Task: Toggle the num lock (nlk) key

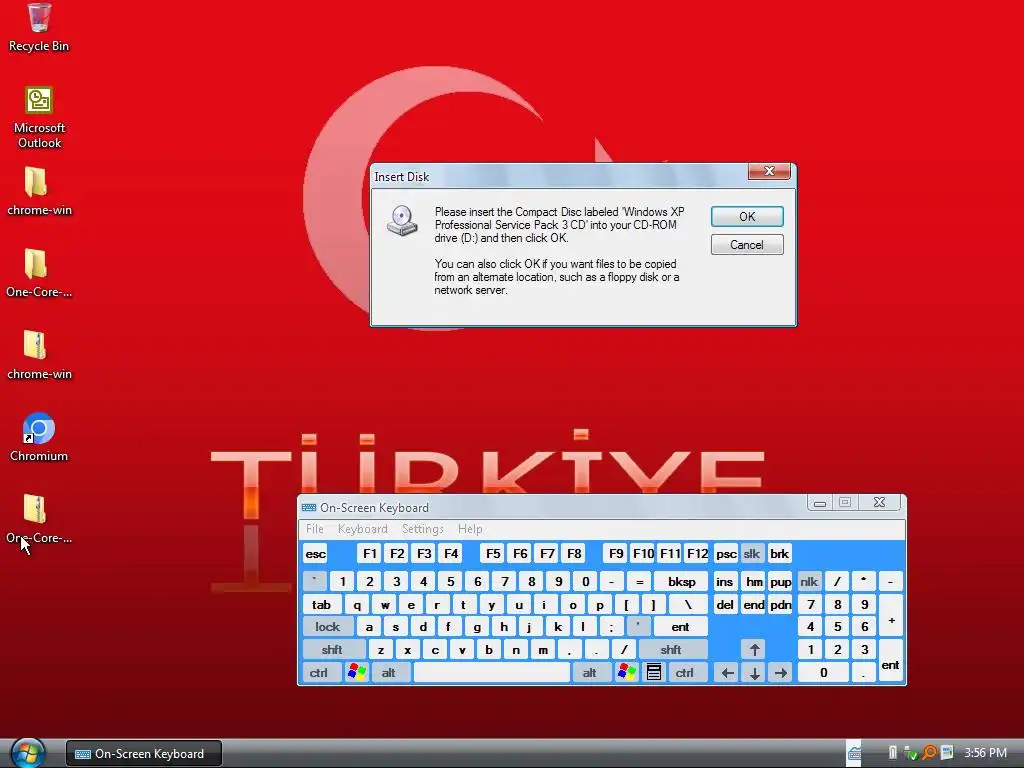Action: 809,581
